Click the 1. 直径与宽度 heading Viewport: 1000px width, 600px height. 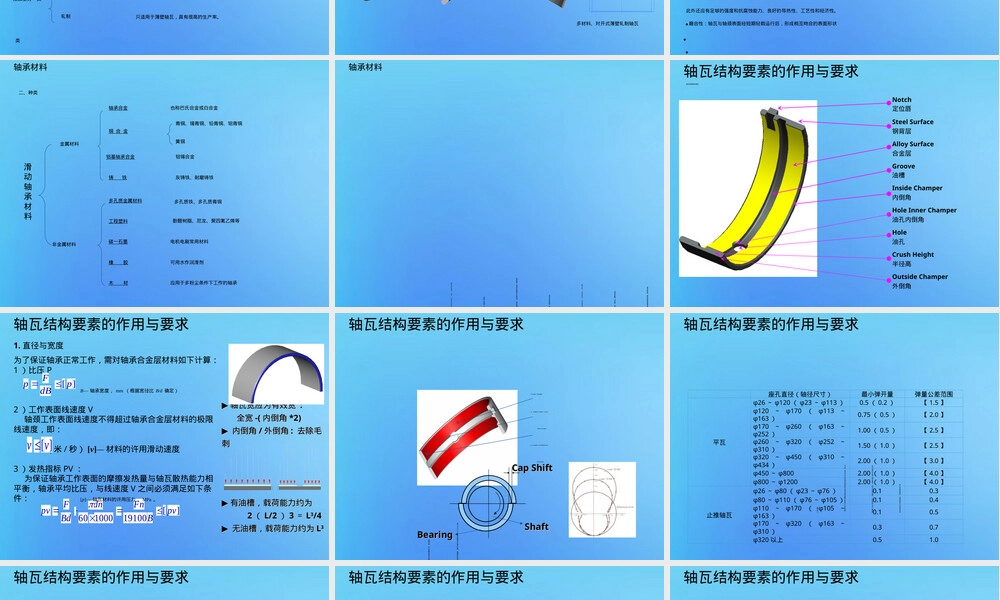coord(38,346)
